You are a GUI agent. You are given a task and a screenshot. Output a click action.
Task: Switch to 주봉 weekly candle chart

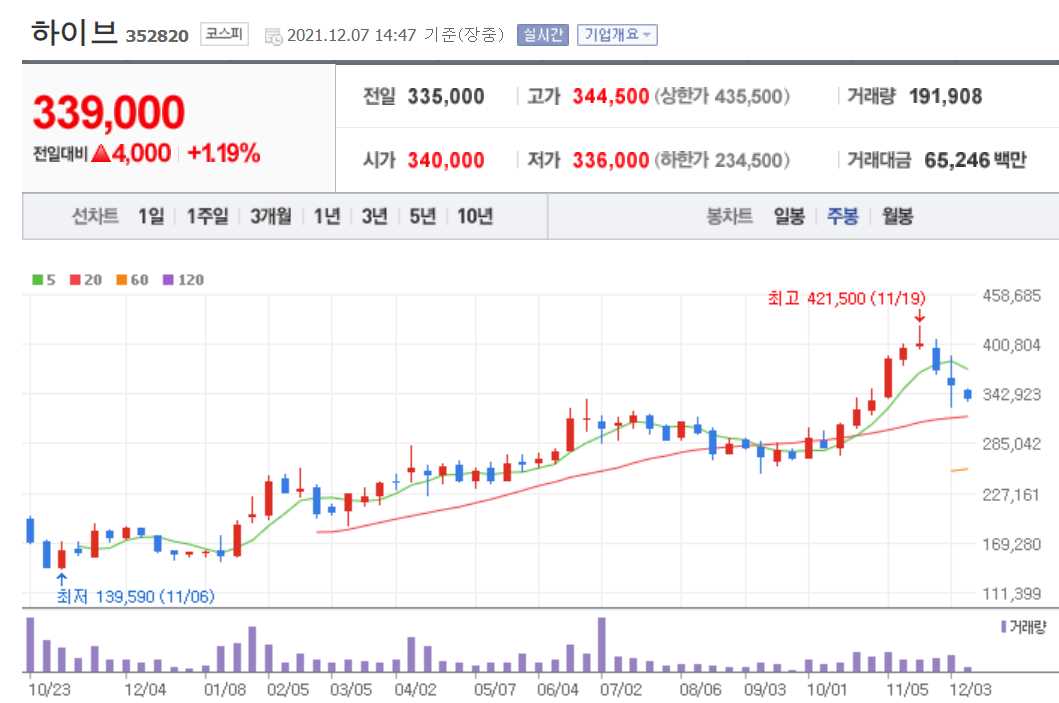click(x=843, y=216)
